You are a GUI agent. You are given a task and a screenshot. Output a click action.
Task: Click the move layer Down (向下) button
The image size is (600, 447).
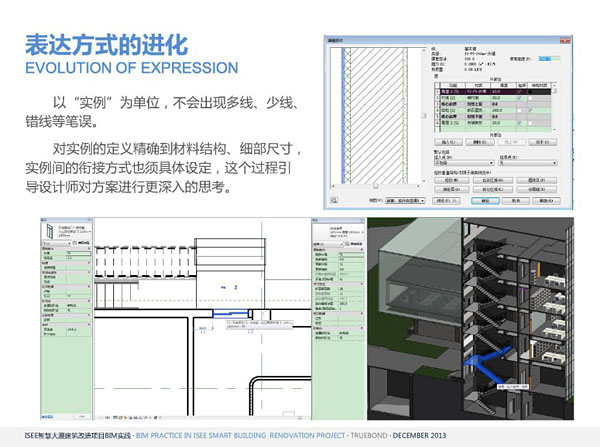point(543,142)
